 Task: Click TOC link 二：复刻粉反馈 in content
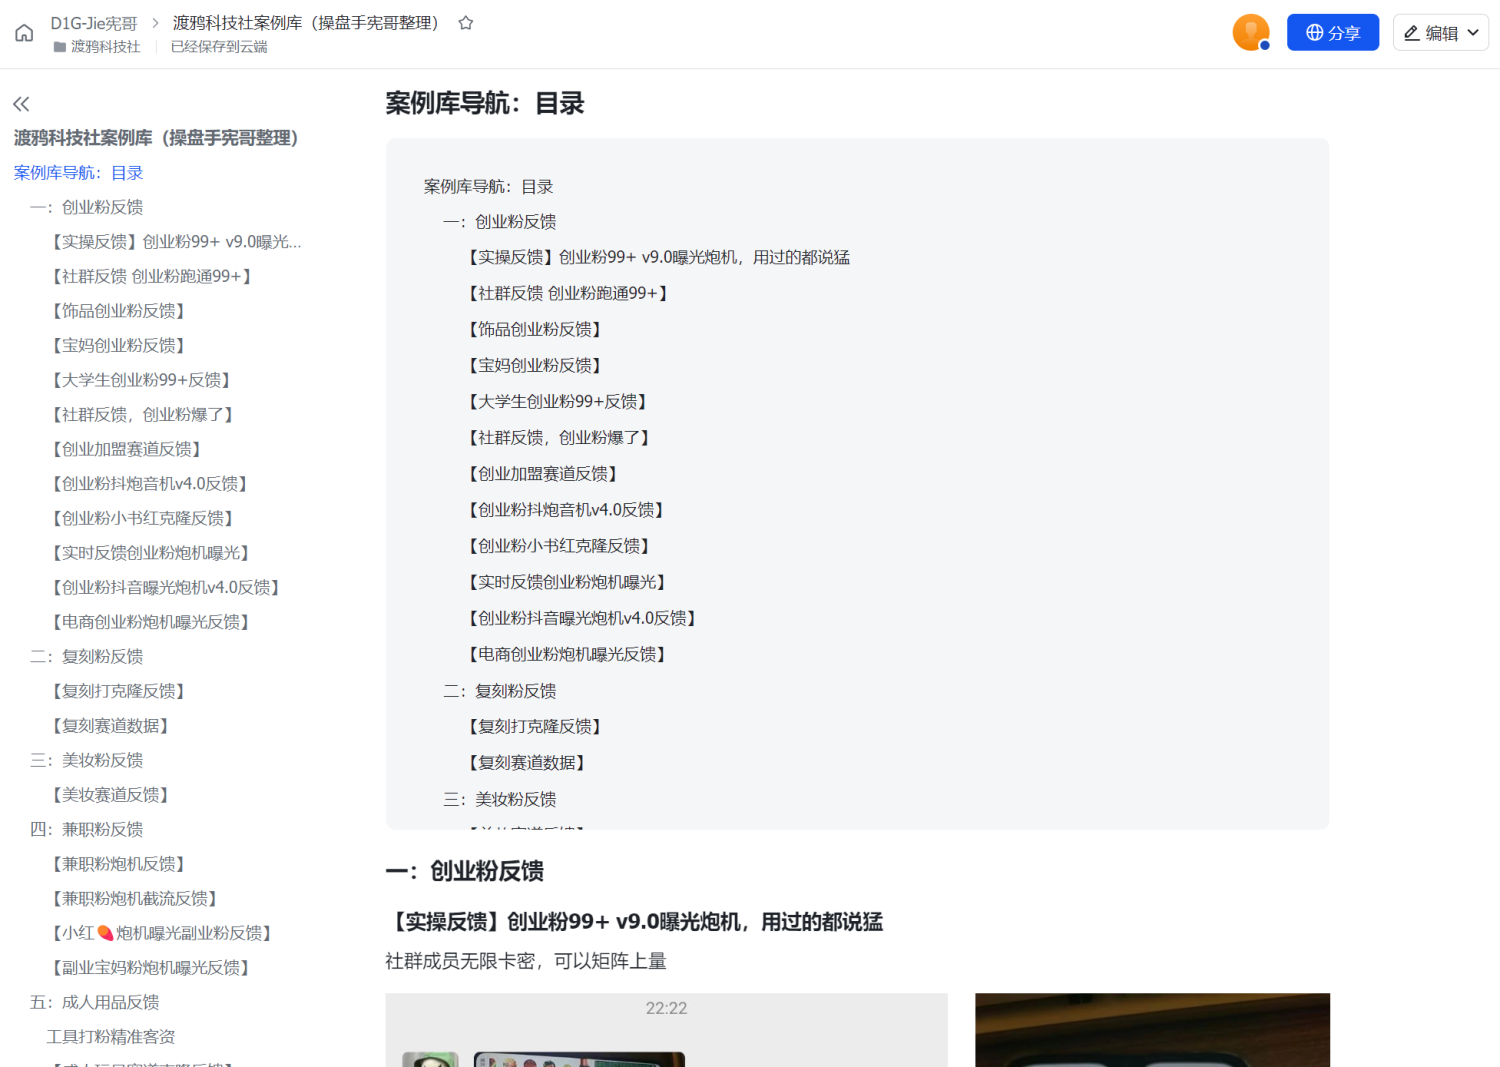click(499, 691)
